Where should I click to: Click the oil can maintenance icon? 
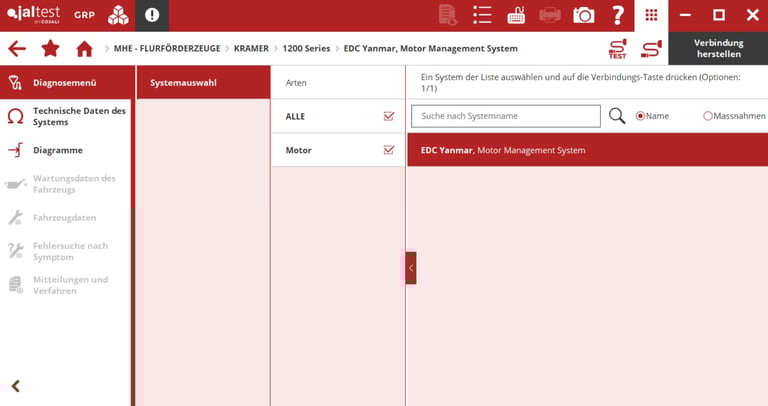pyautogui.click(x=15, y=184)
